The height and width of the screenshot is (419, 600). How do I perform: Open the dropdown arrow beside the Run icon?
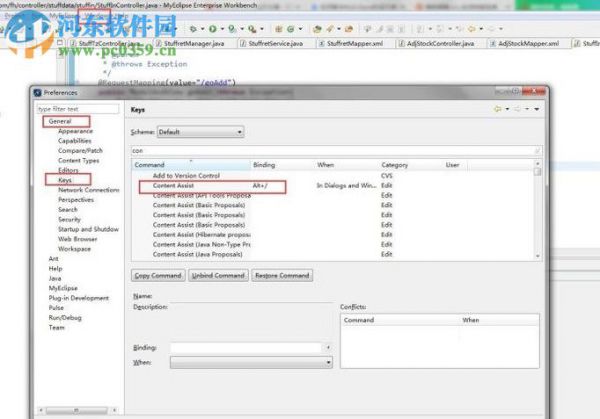pos(222,29)
